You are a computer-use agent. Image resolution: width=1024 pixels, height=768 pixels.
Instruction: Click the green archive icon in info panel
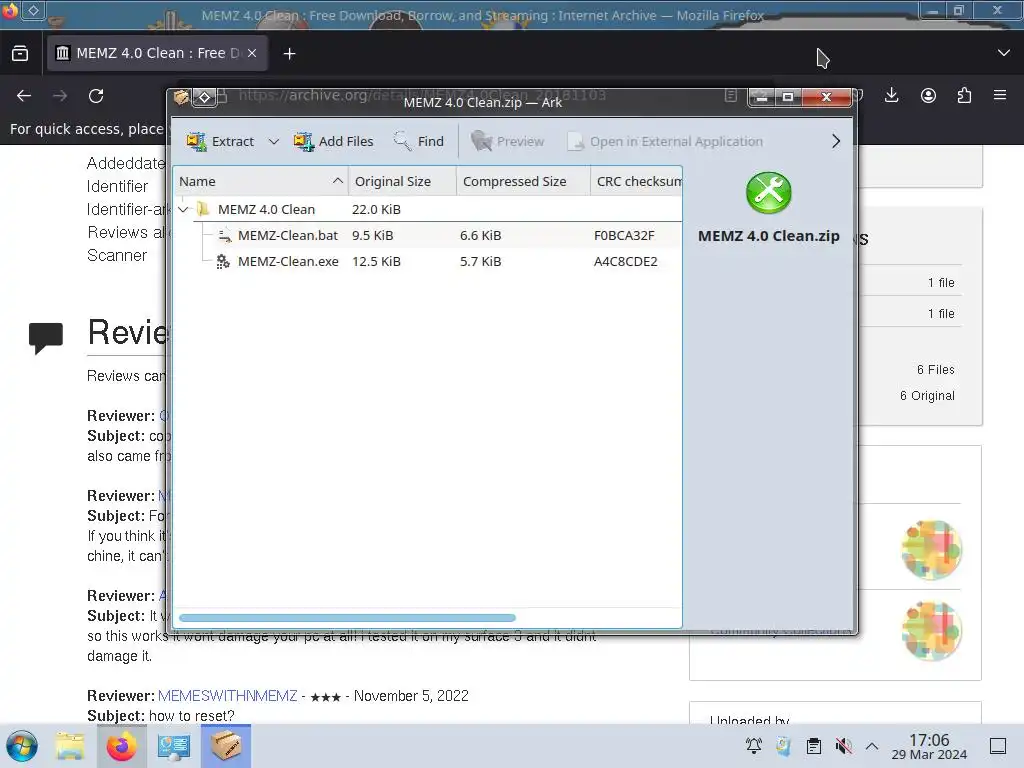point(769,193)
